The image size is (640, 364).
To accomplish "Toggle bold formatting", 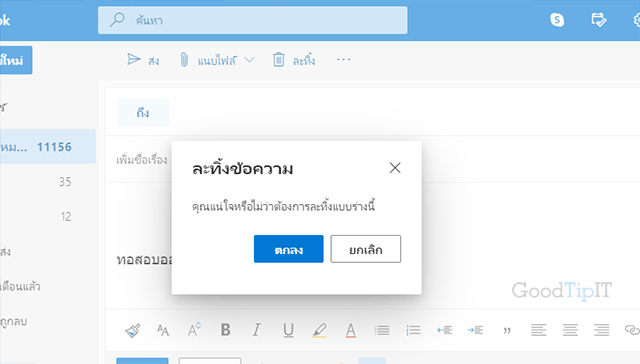I will pyautogui.click(x=225, y=329).
